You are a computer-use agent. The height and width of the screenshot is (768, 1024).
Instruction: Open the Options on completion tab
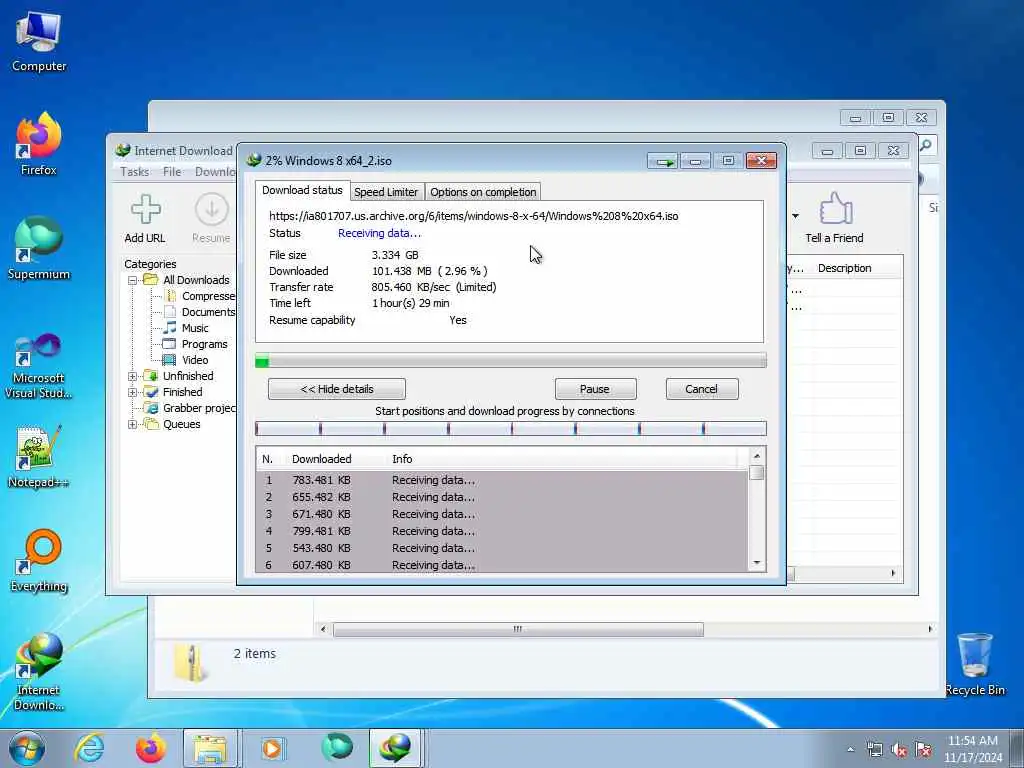[x=483, y=192]
